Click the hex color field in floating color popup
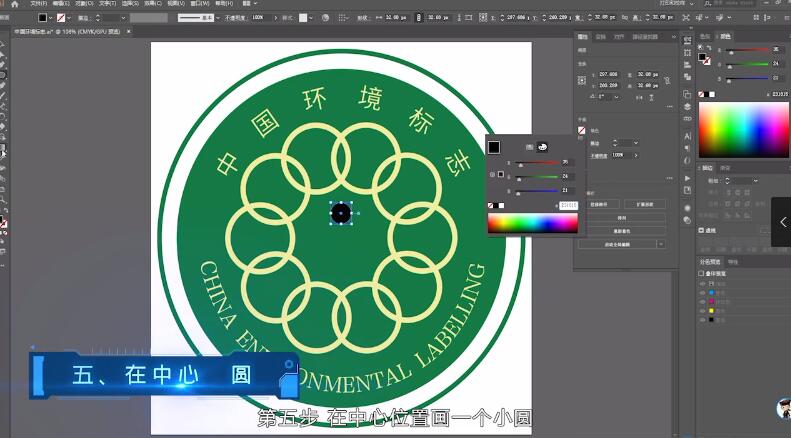 click(x=568, y=205)
